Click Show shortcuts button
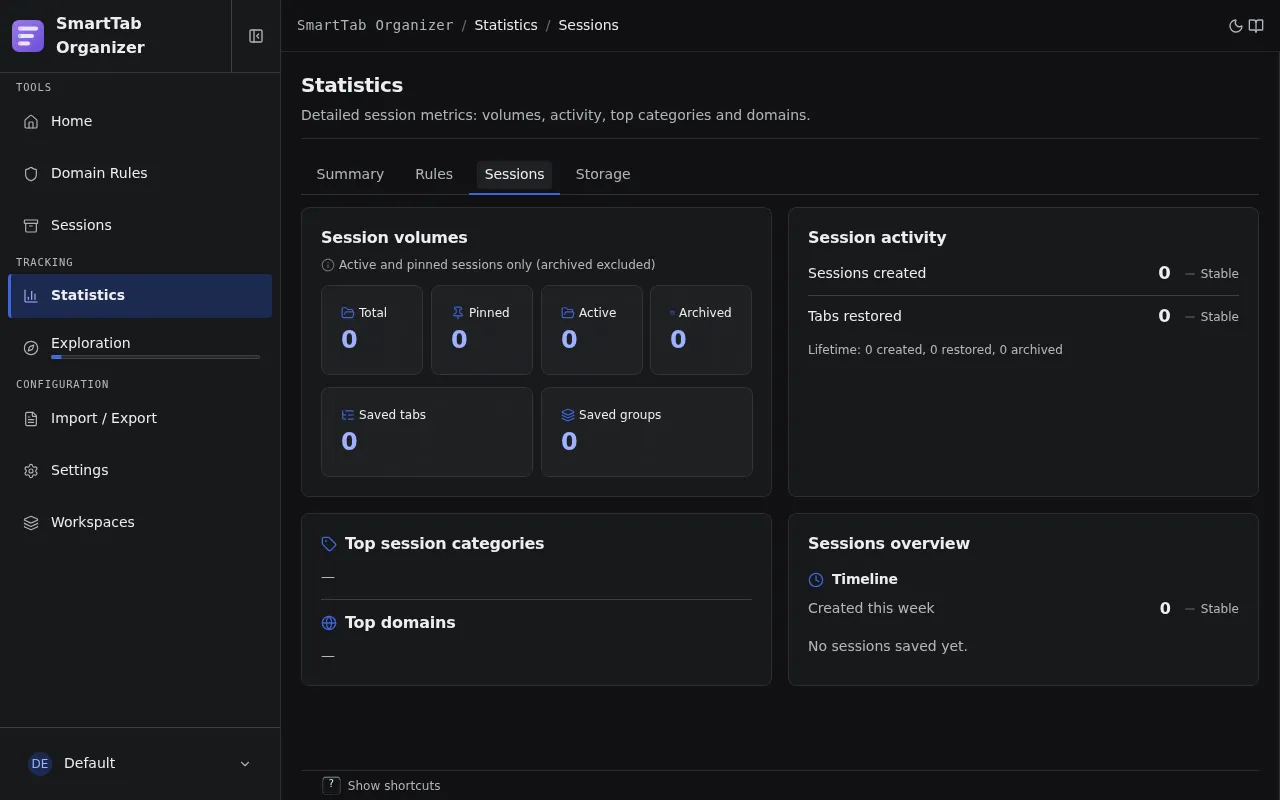Image resolution: width=1280 pixels, height=800 pixels. 381,785
